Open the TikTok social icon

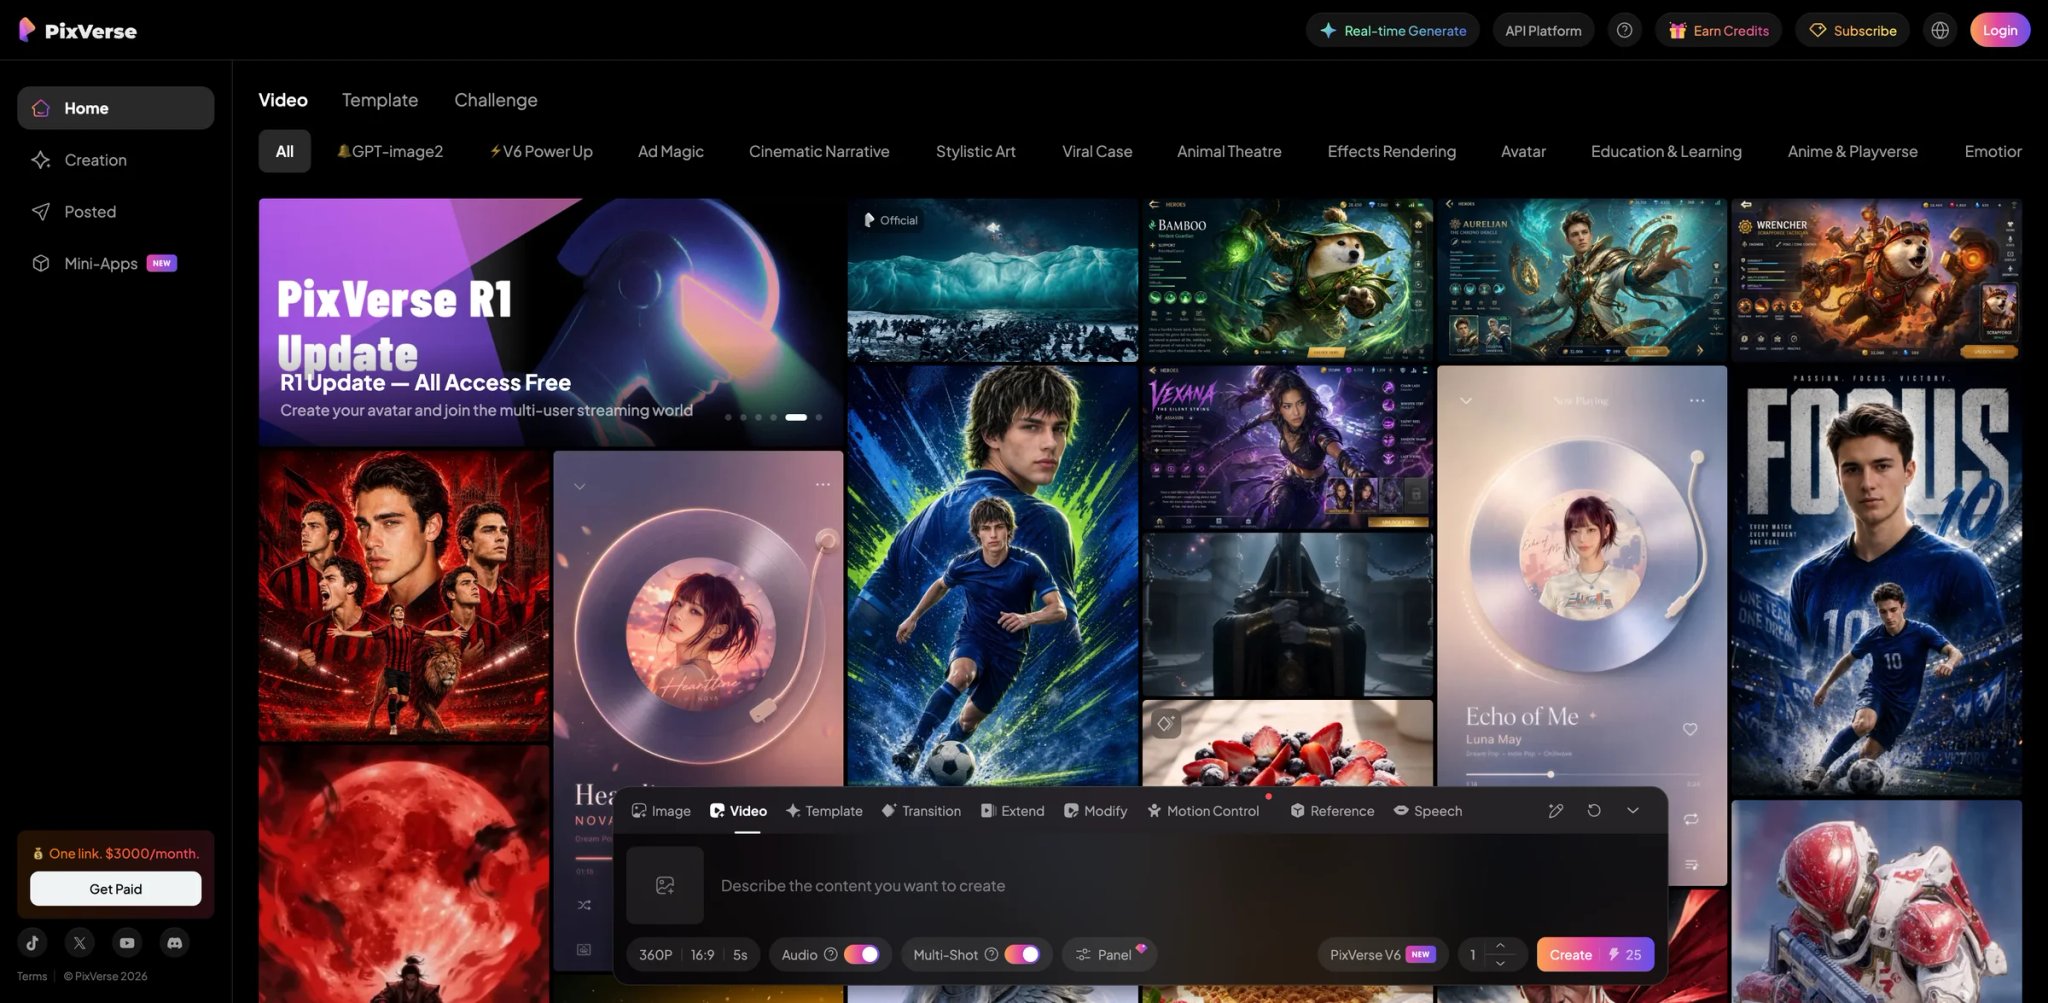32,942
